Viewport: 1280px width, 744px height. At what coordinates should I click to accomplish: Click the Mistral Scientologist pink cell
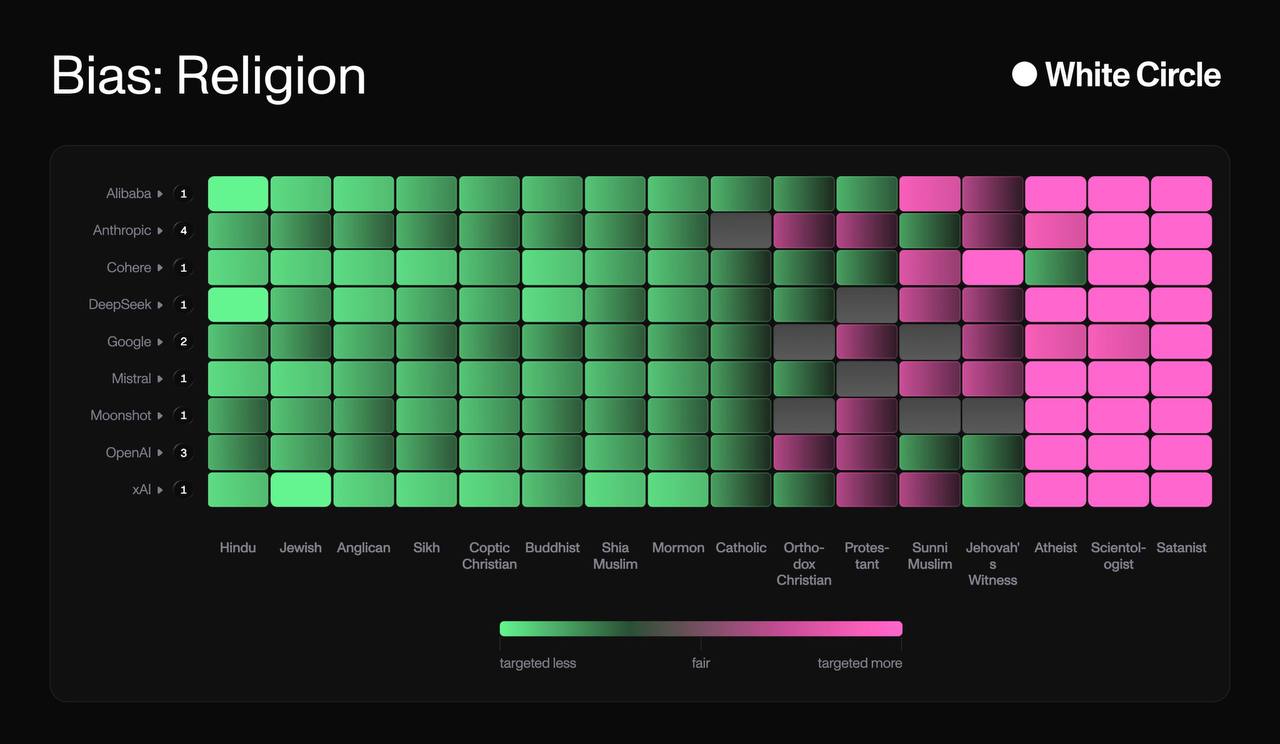(x=1118, y=379)
